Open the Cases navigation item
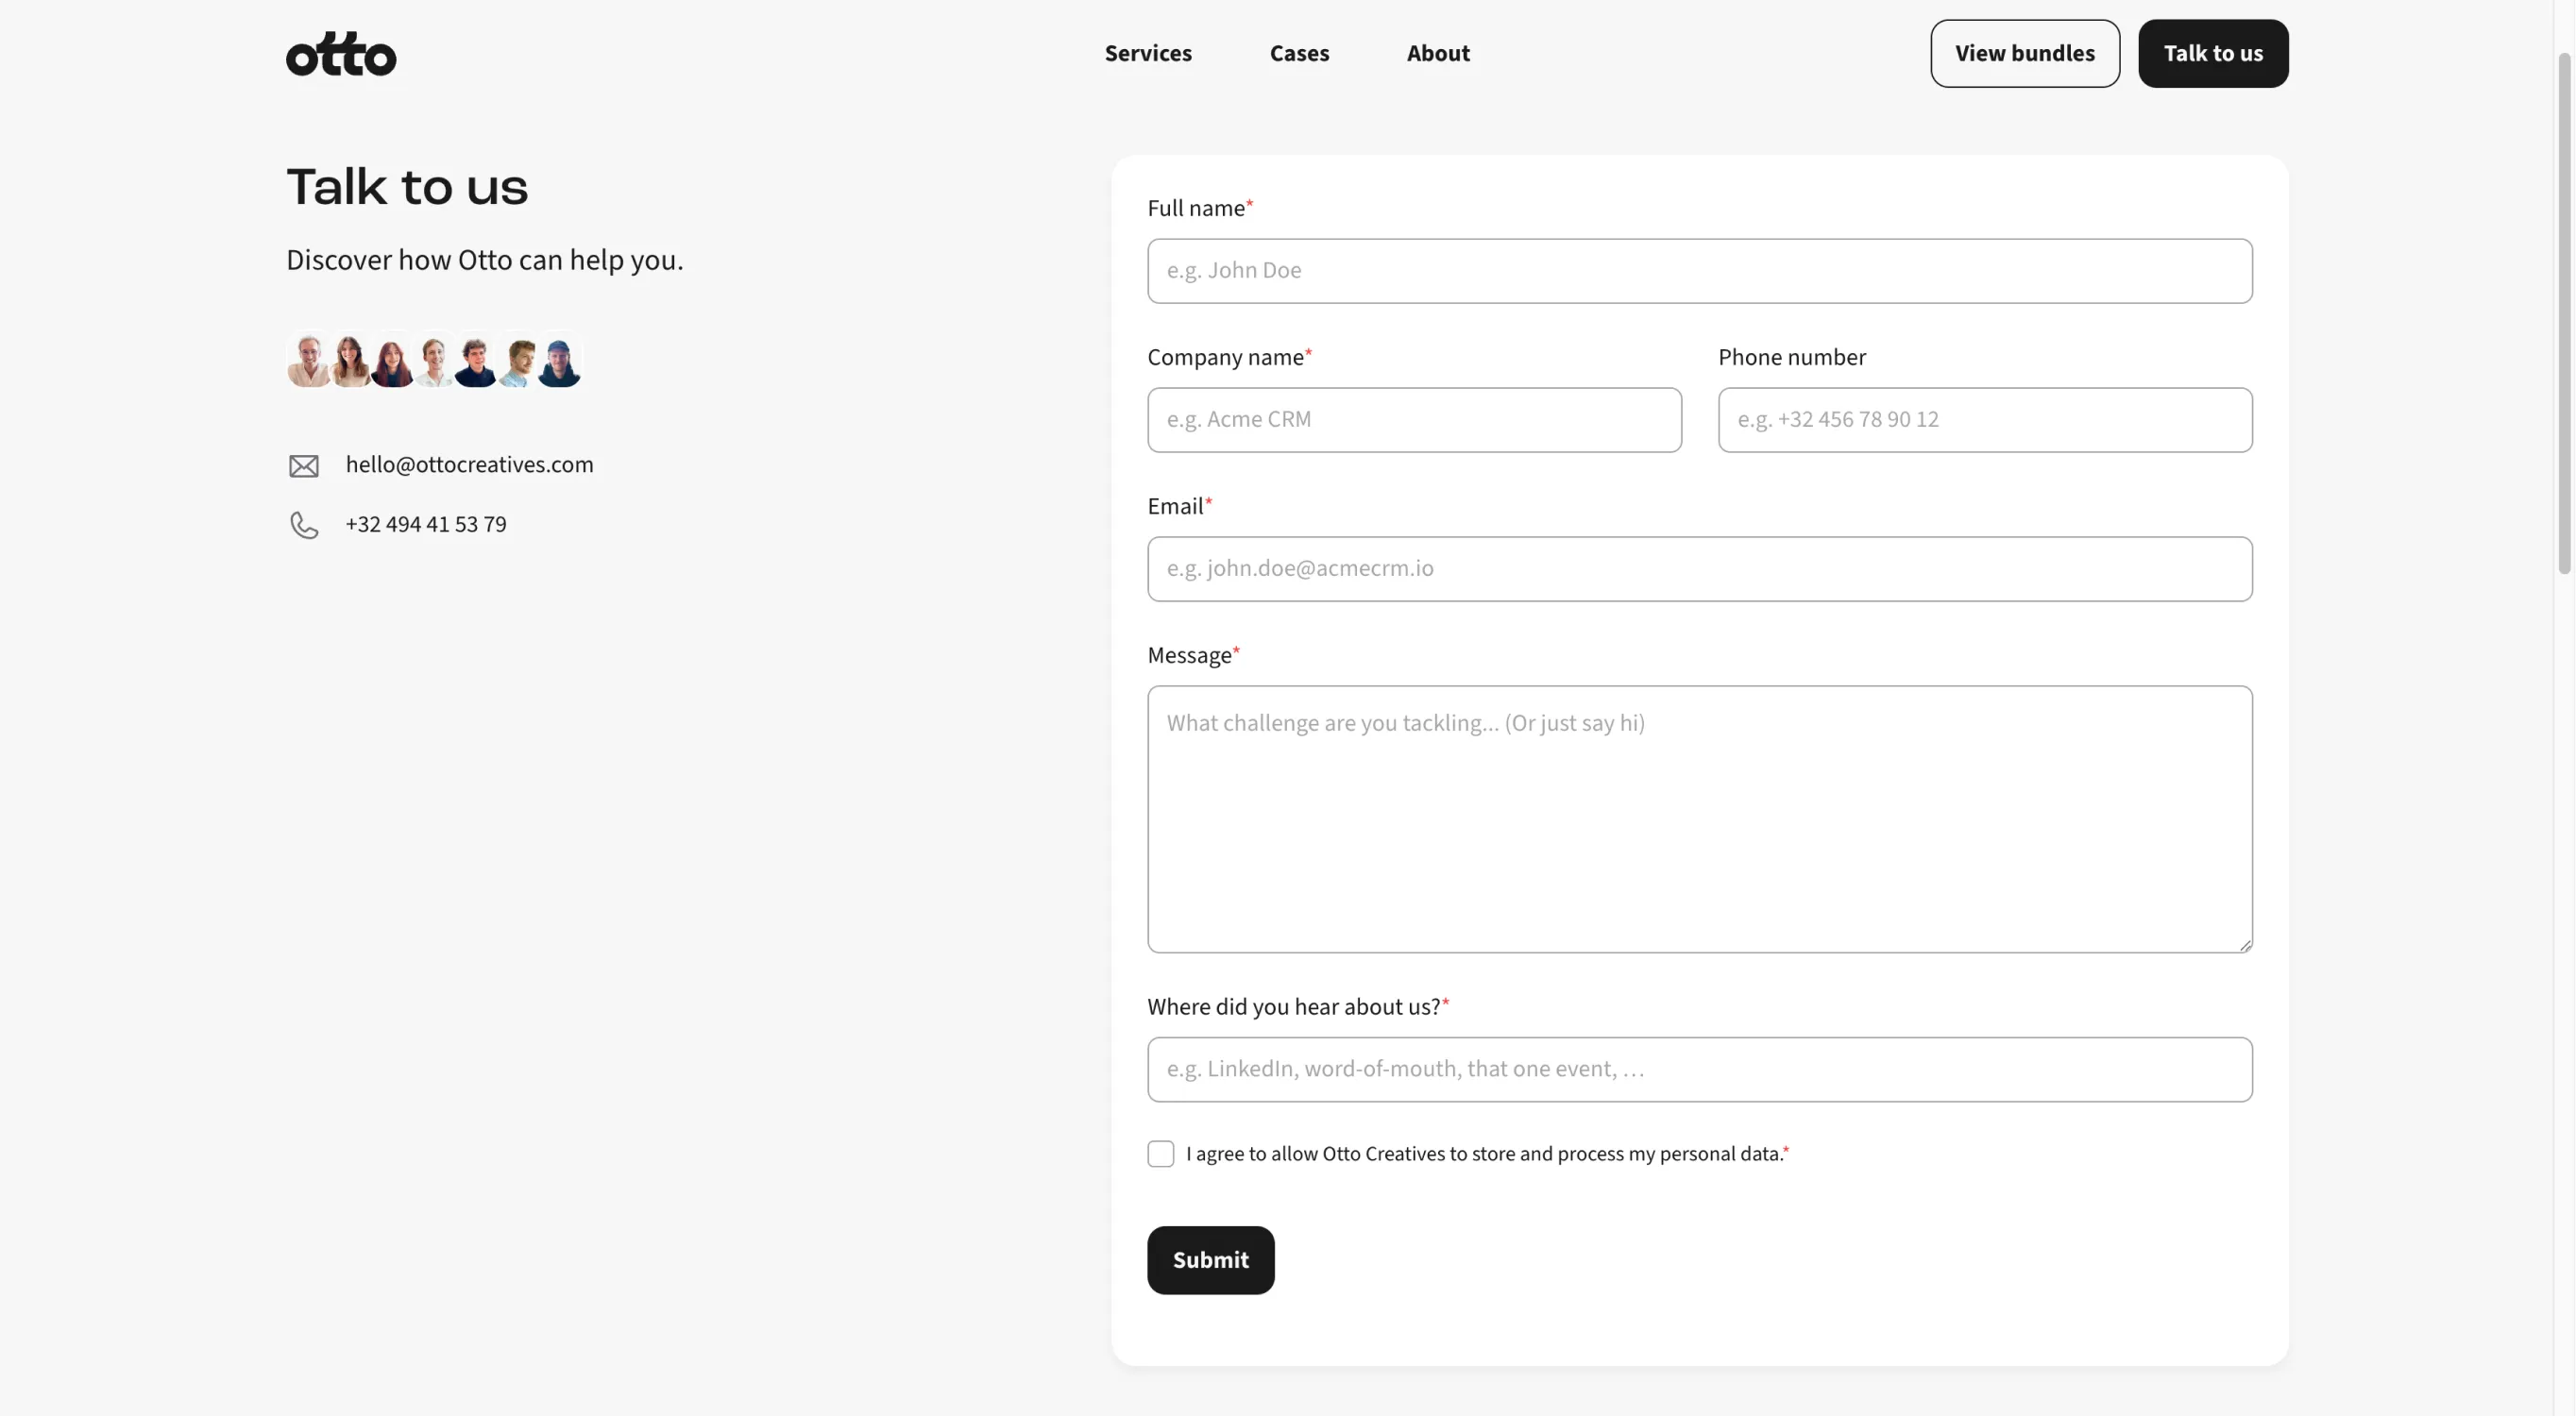The image size is (2576, 1416). (1299, 54)
